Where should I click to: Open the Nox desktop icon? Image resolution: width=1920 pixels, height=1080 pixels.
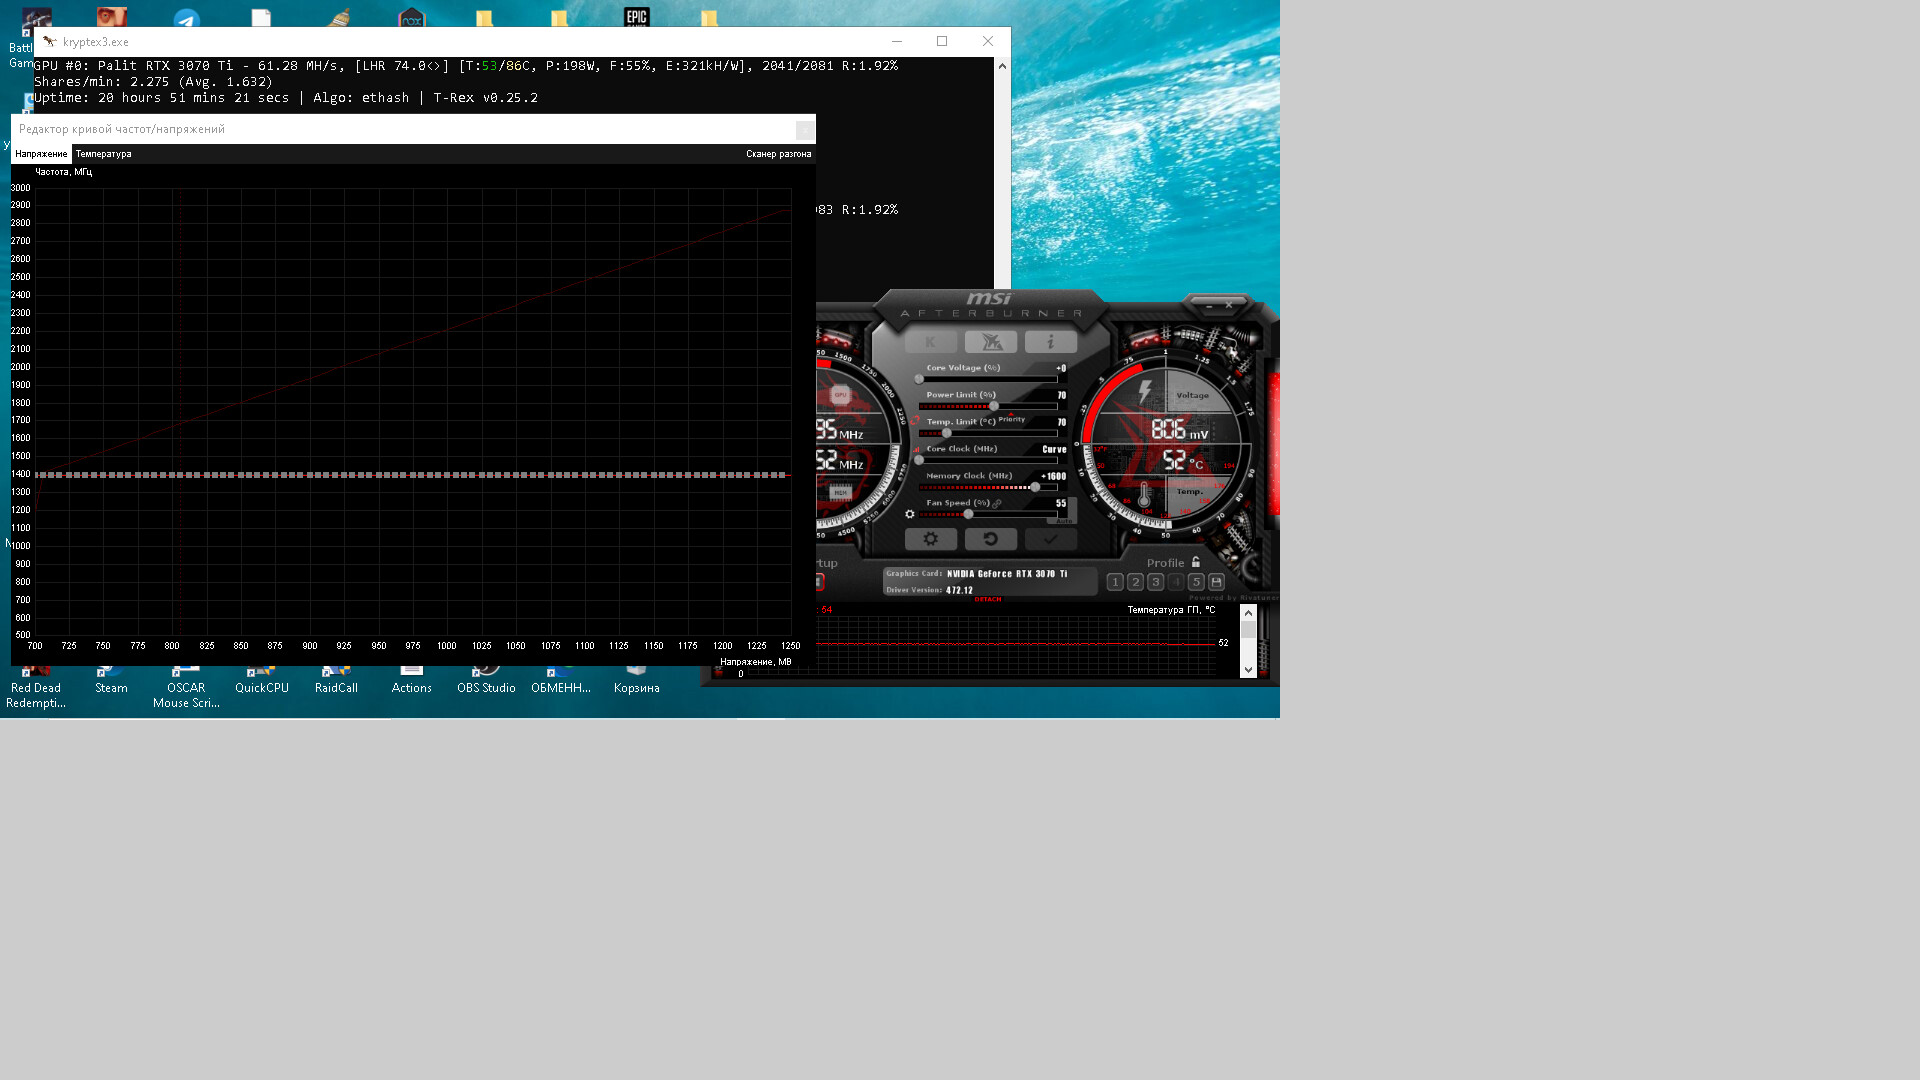click(x=411, y=18)
